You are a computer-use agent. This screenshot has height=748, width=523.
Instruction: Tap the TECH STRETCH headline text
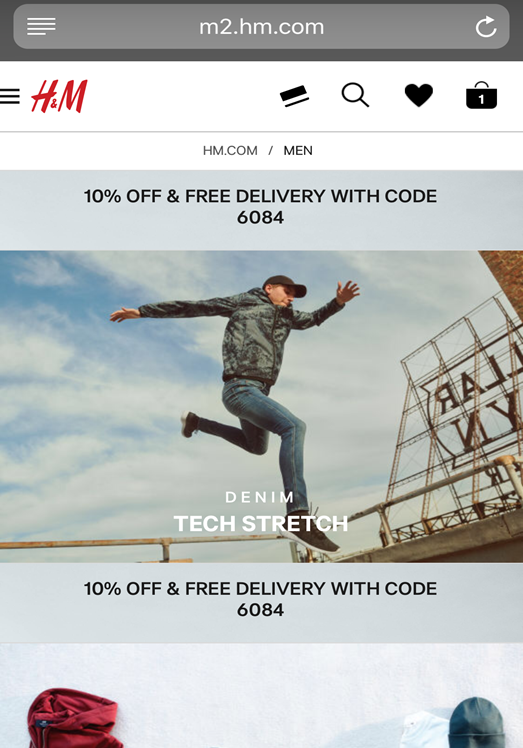[x=261, y=523]
